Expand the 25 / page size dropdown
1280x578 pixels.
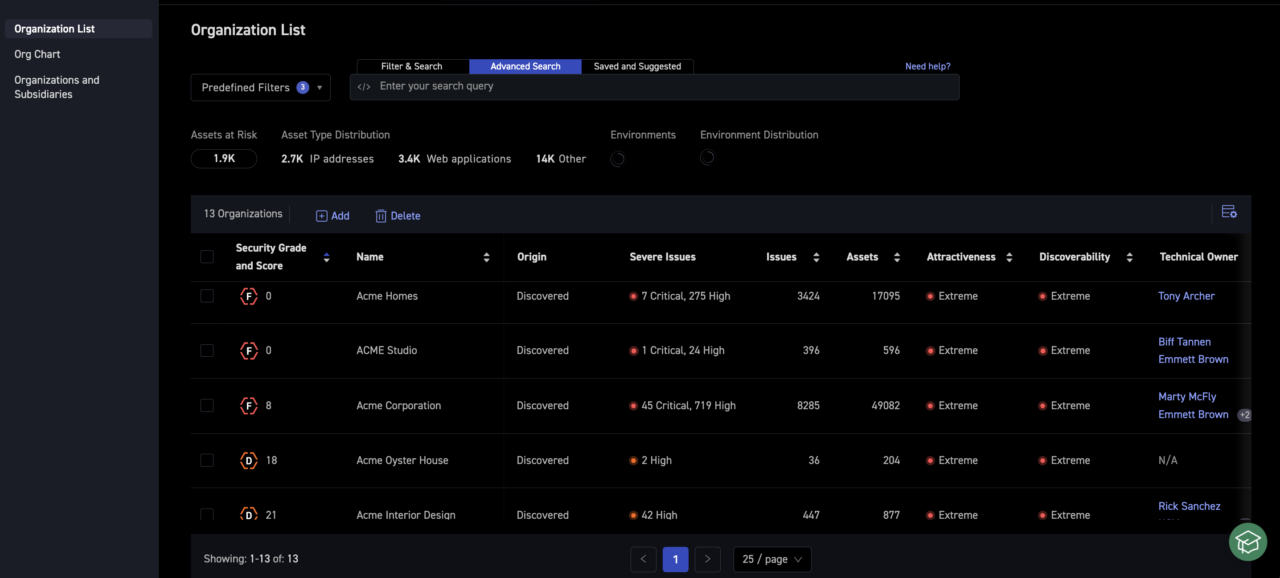click(x=772, y=560)
